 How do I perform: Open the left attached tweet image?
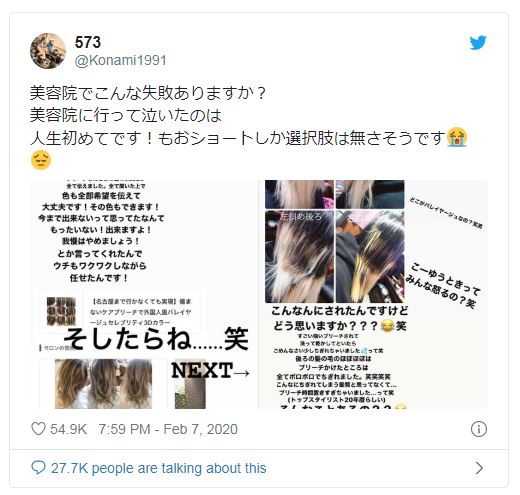click(x=144, y=295)
